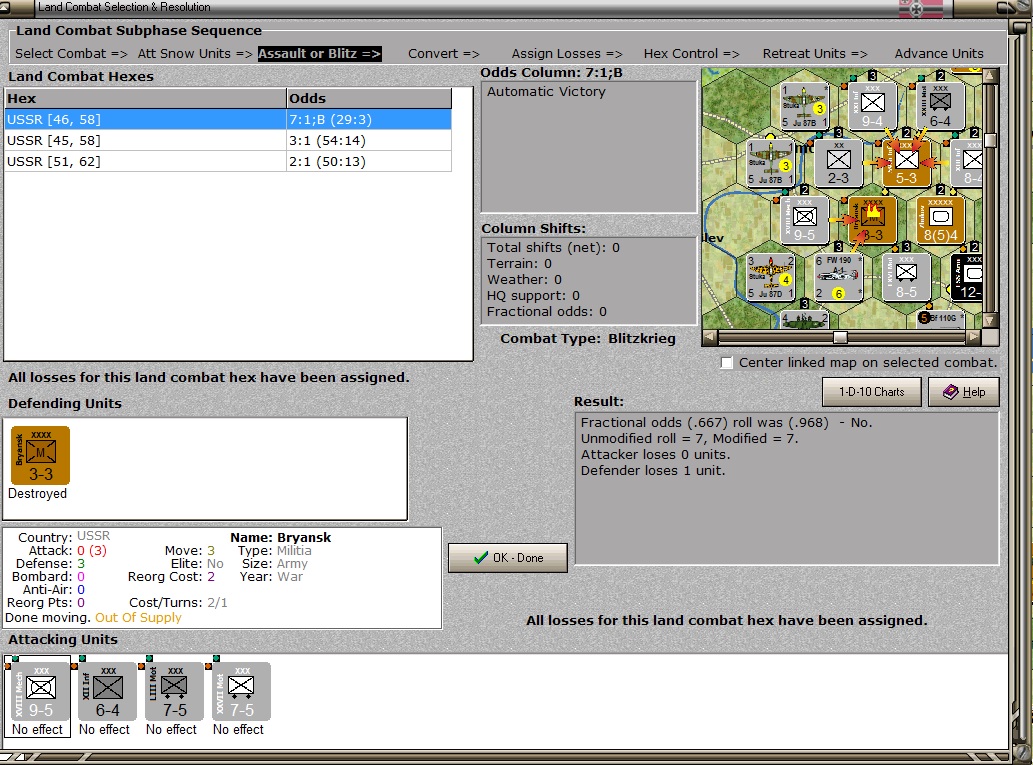Viewport: 1033px width, 765px height.
Task: Click the 2-3 unit counter on map
Action: coord(838,162)
